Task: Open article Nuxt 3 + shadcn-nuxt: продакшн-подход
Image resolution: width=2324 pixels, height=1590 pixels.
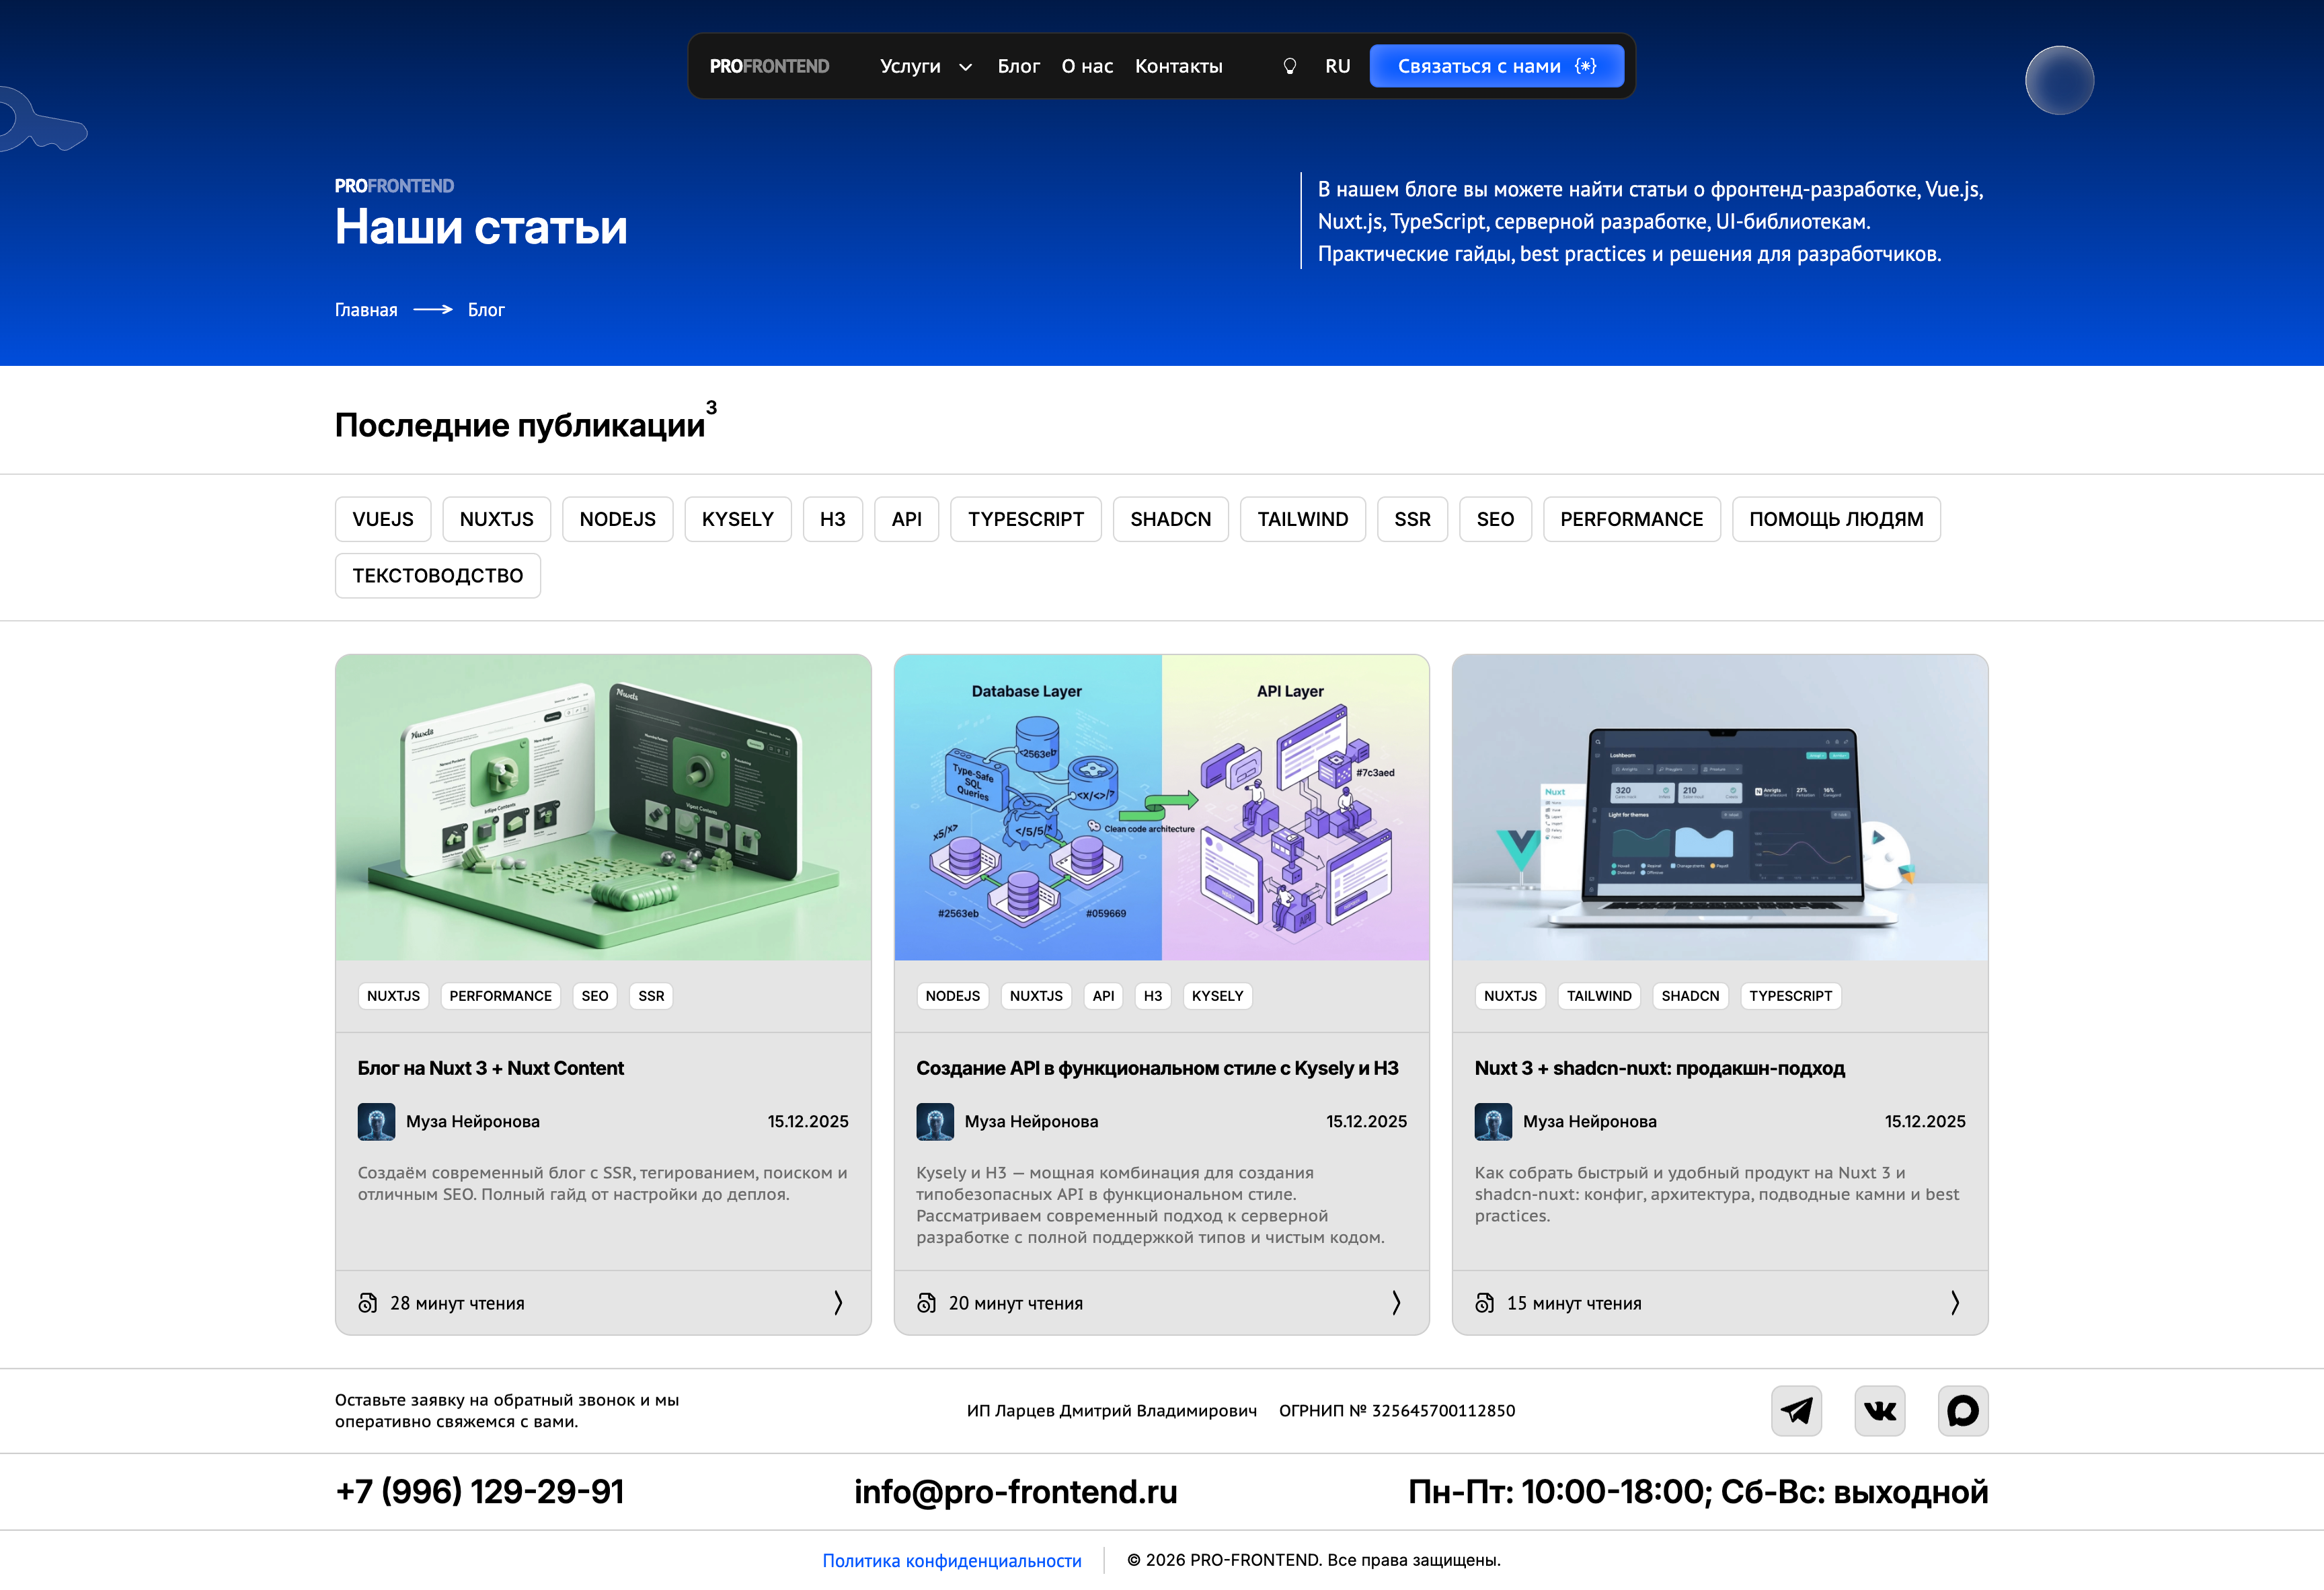Action: (x=1659, y=1068)
